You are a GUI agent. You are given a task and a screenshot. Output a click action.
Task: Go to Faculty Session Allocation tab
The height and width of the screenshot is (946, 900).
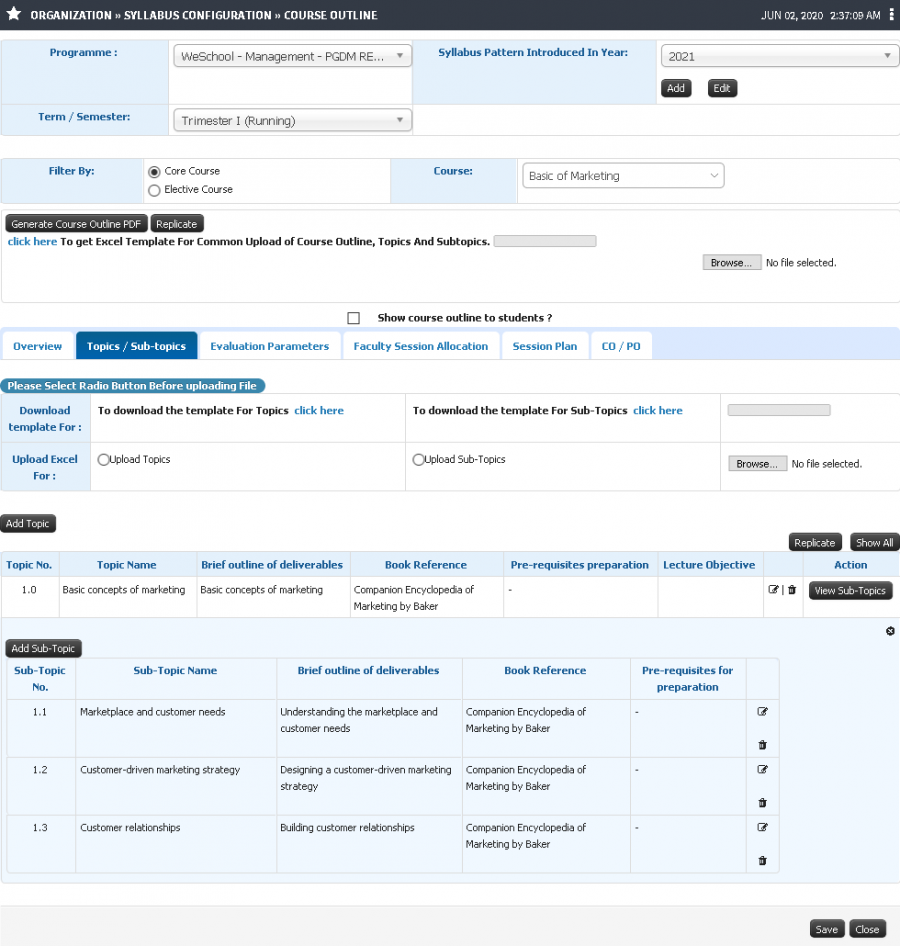(421, 346)
